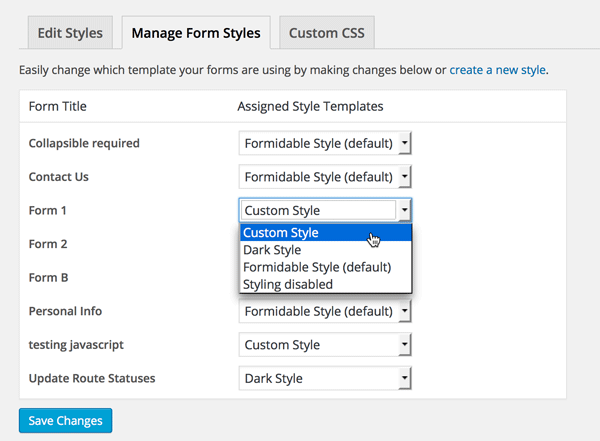This screenshot has height=441, width=600.
Task: Expand the Contact Us style template dropdown
Action: pos(326,177)
